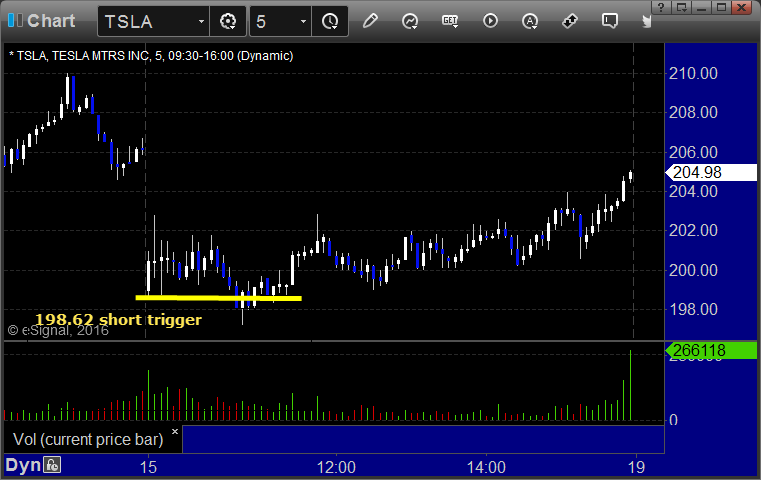Open the alerts circled-A menu

pos(529,21)
